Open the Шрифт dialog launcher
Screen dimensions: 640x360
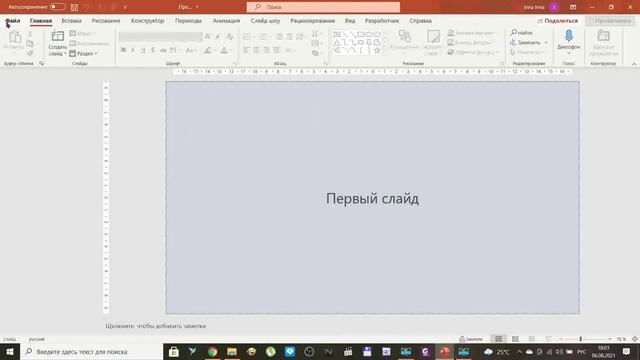[x=235, y=64]
